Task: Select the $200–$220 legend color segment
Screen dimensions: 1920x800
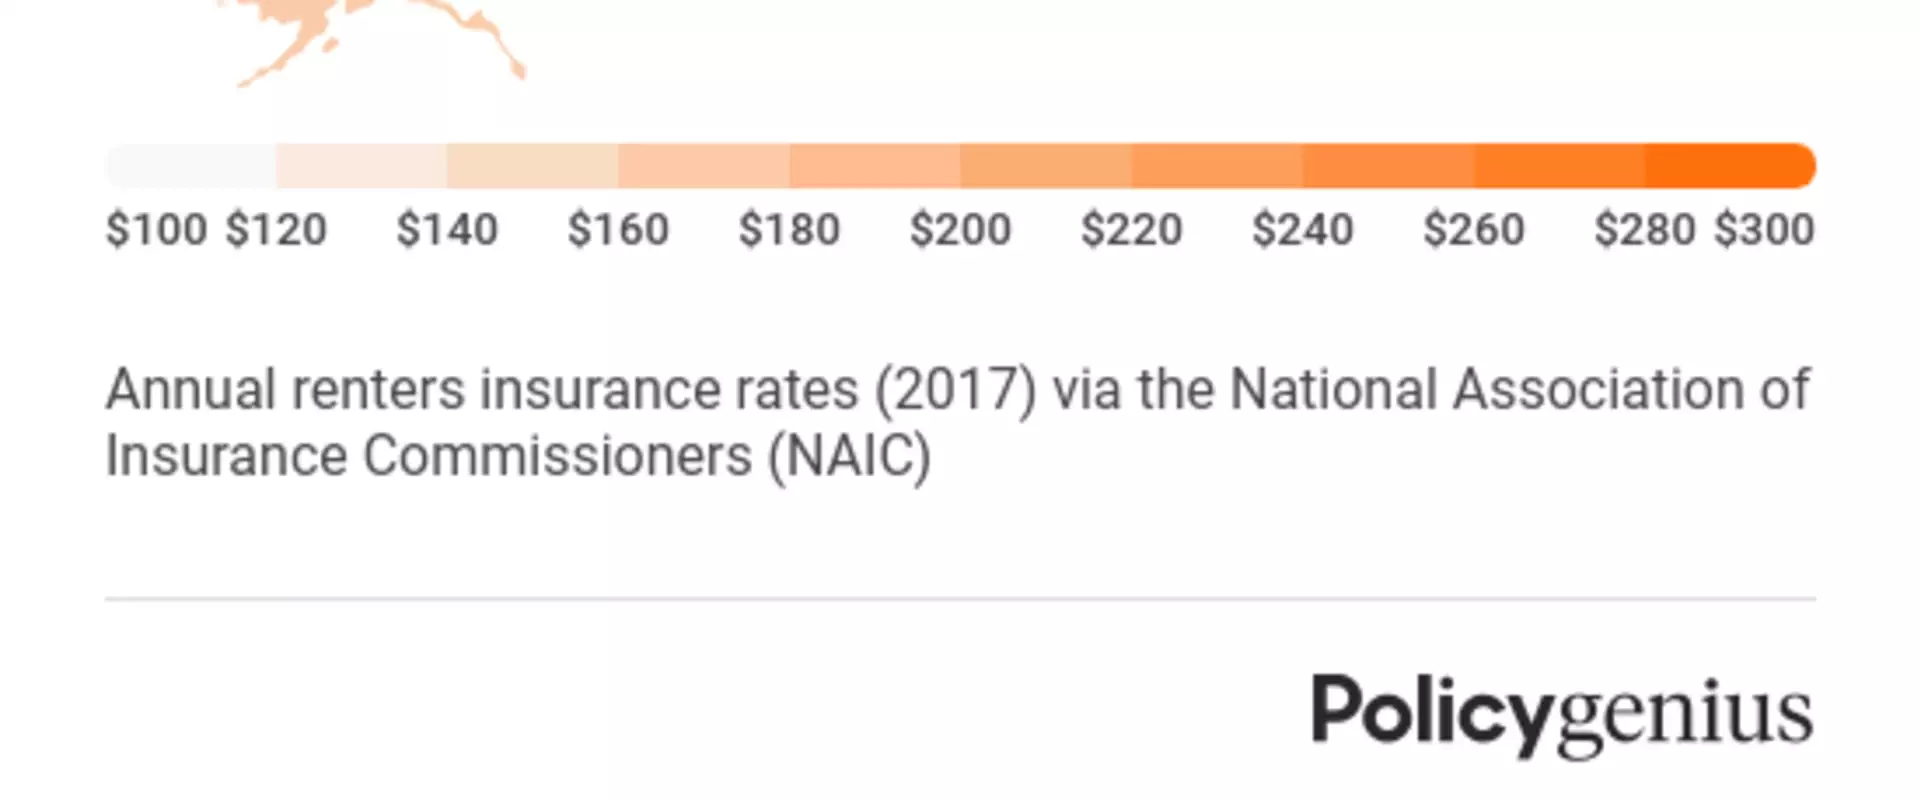Action: click(x=1046, y=166)
